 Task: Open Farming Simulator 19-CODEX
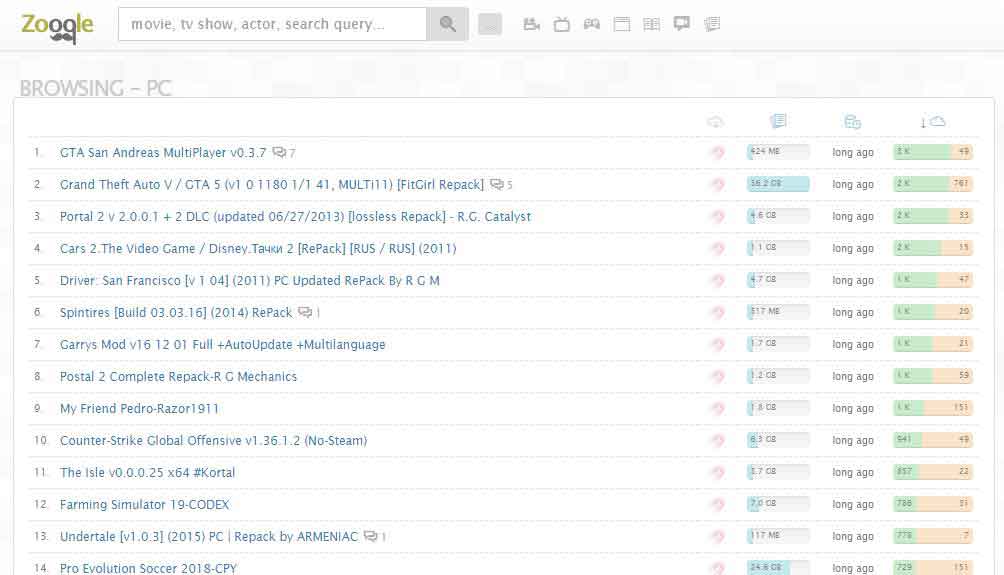coord(144,505)
